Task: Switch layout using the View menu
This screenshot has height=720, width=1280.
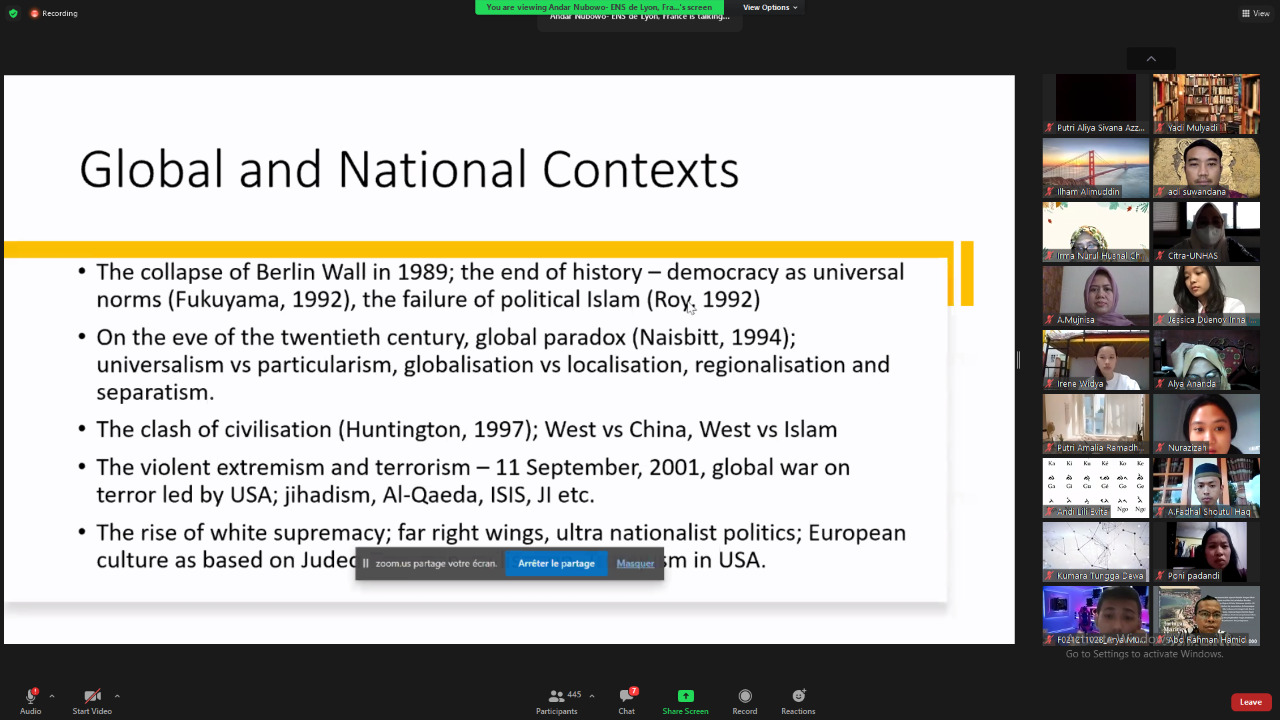Action: (1255, 13)
